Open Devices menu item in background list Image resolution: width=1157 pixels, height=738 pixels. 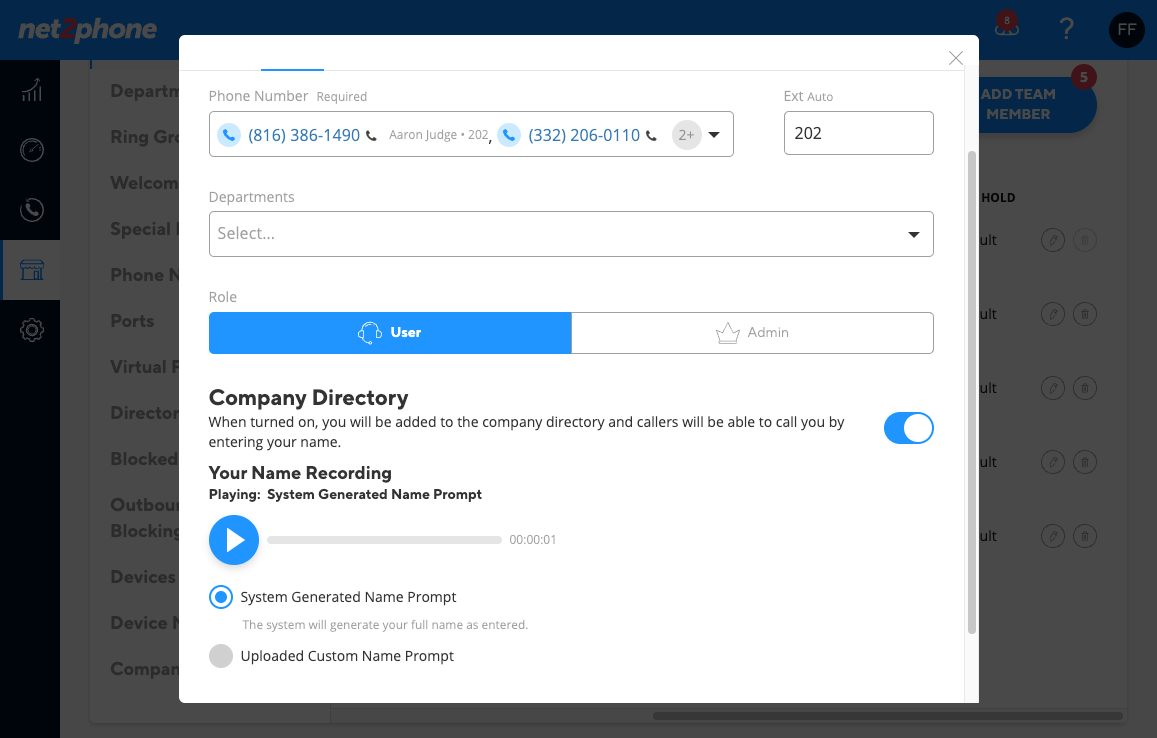point(143,577)
